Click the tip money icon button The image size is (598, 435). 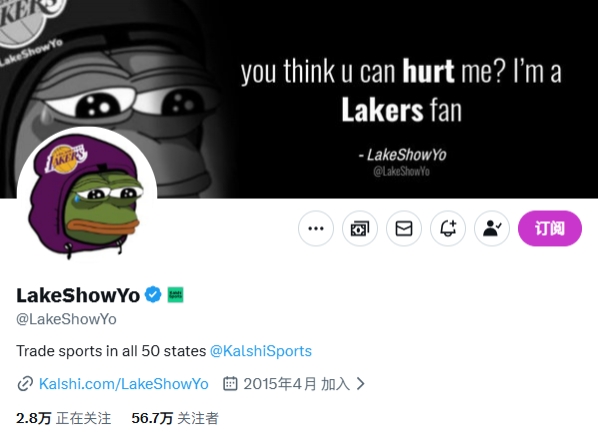pos(360,228)
